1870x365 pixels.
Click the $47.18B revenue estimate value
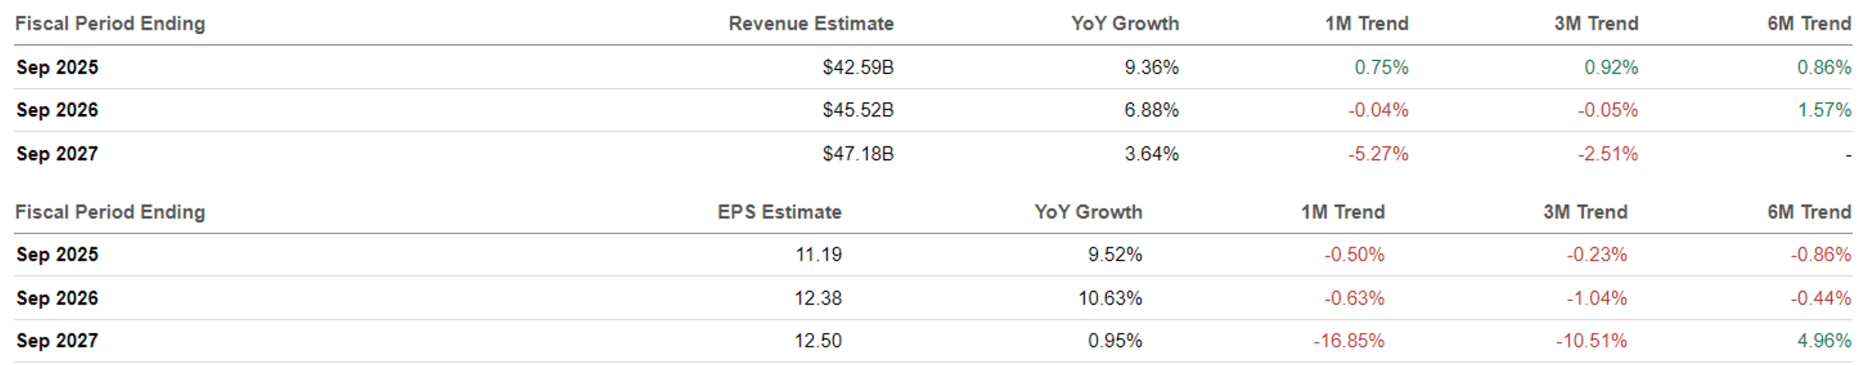858,154
